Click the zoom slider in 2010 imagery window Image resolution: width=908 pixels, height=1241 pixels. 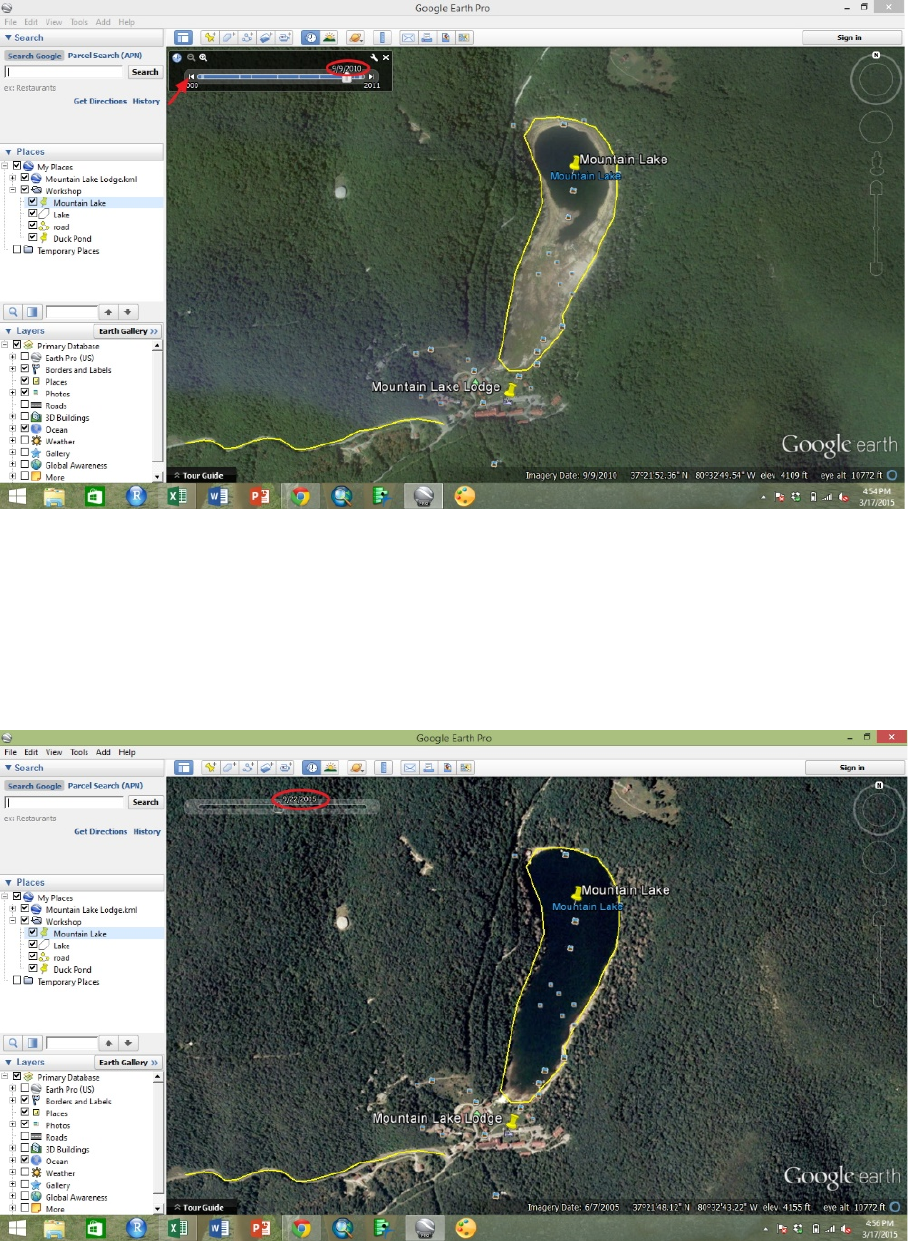[x=876, y=228]
